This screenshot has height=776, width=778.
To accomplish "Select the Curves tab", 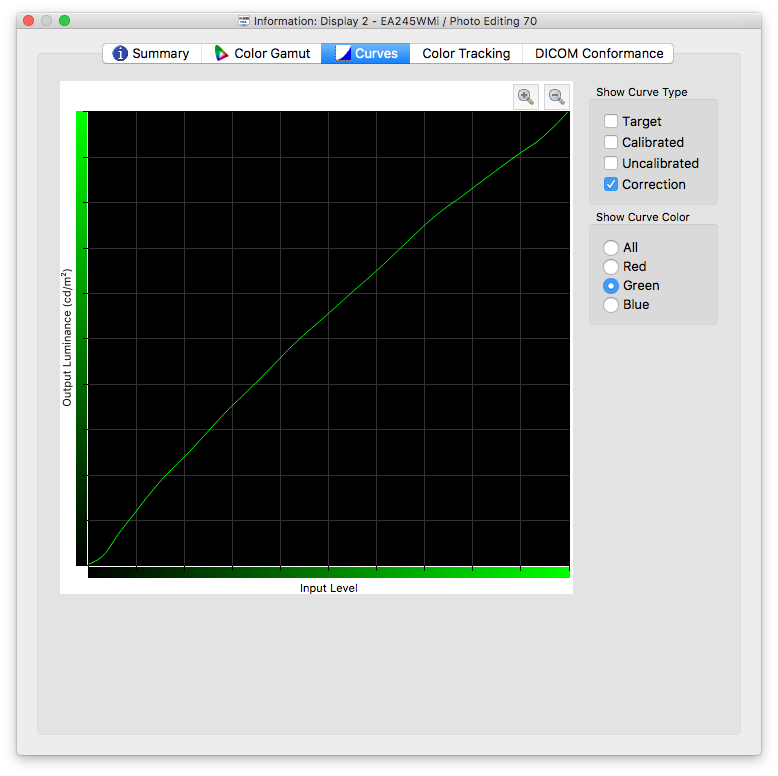I will (366, 53).
